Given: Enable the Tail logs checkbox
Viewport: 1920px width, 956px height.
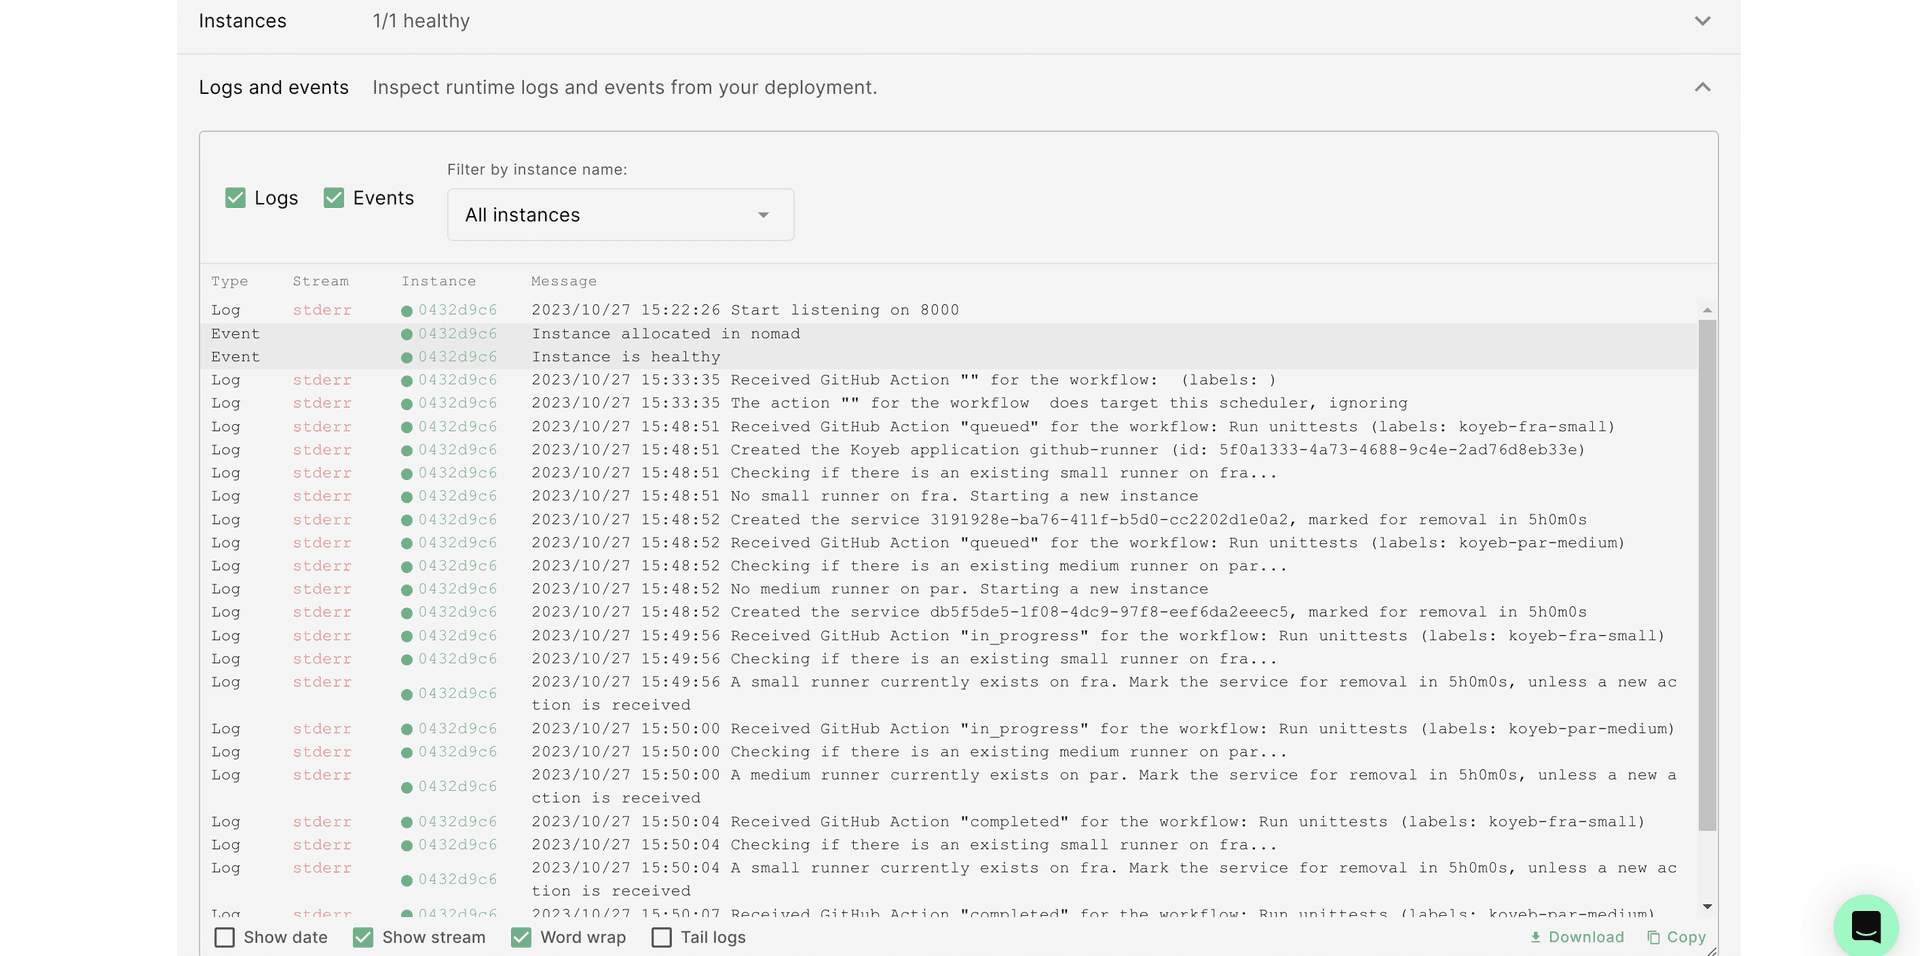Looking at the screenshot, I should 662,937.
